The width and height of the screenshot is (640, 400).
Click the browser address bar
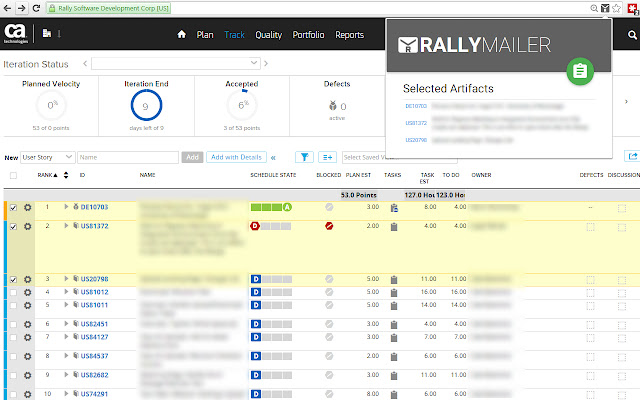(x=318, y=8)
